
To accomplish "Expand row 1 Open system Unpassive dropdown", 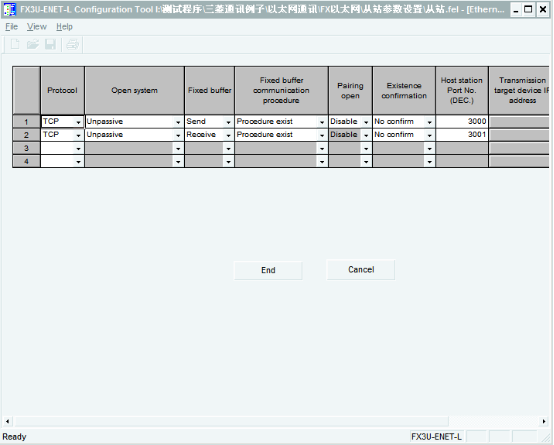I will (x=178, y=122).
